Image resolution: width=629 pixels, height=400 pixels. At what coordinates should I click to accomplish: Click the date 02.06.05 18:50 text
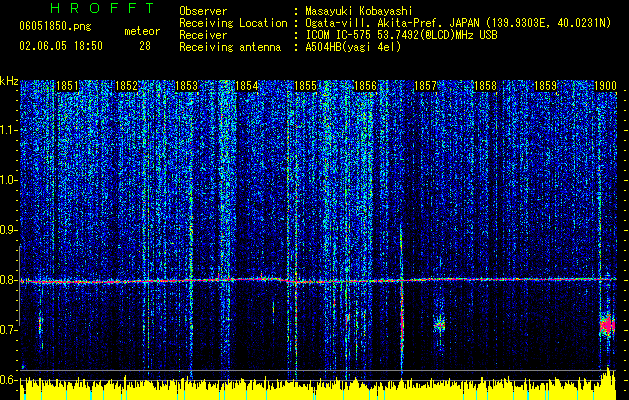(x=61, y=46)
